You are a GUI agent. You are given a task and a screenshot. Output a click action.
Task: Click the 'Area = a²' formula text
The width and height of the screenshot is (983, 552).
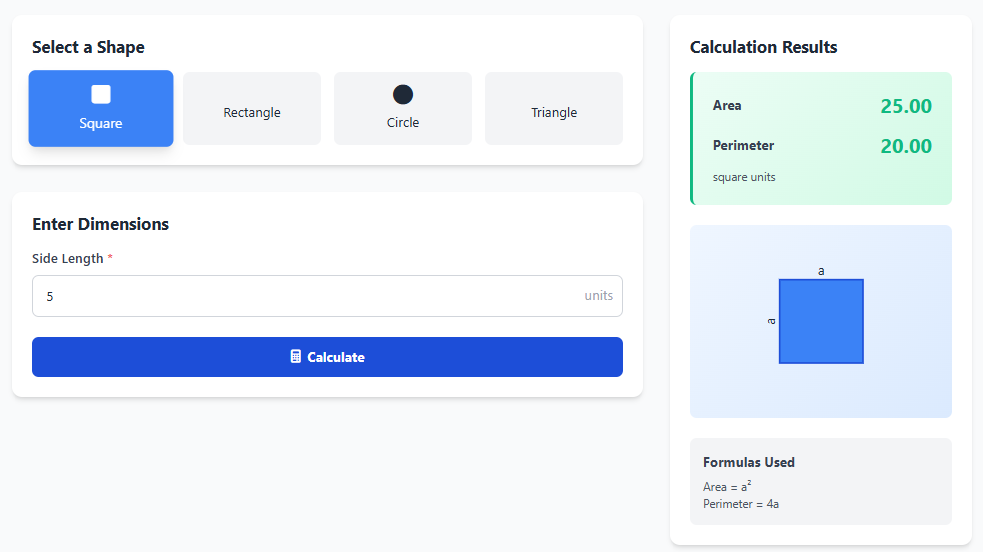(727, 487)
